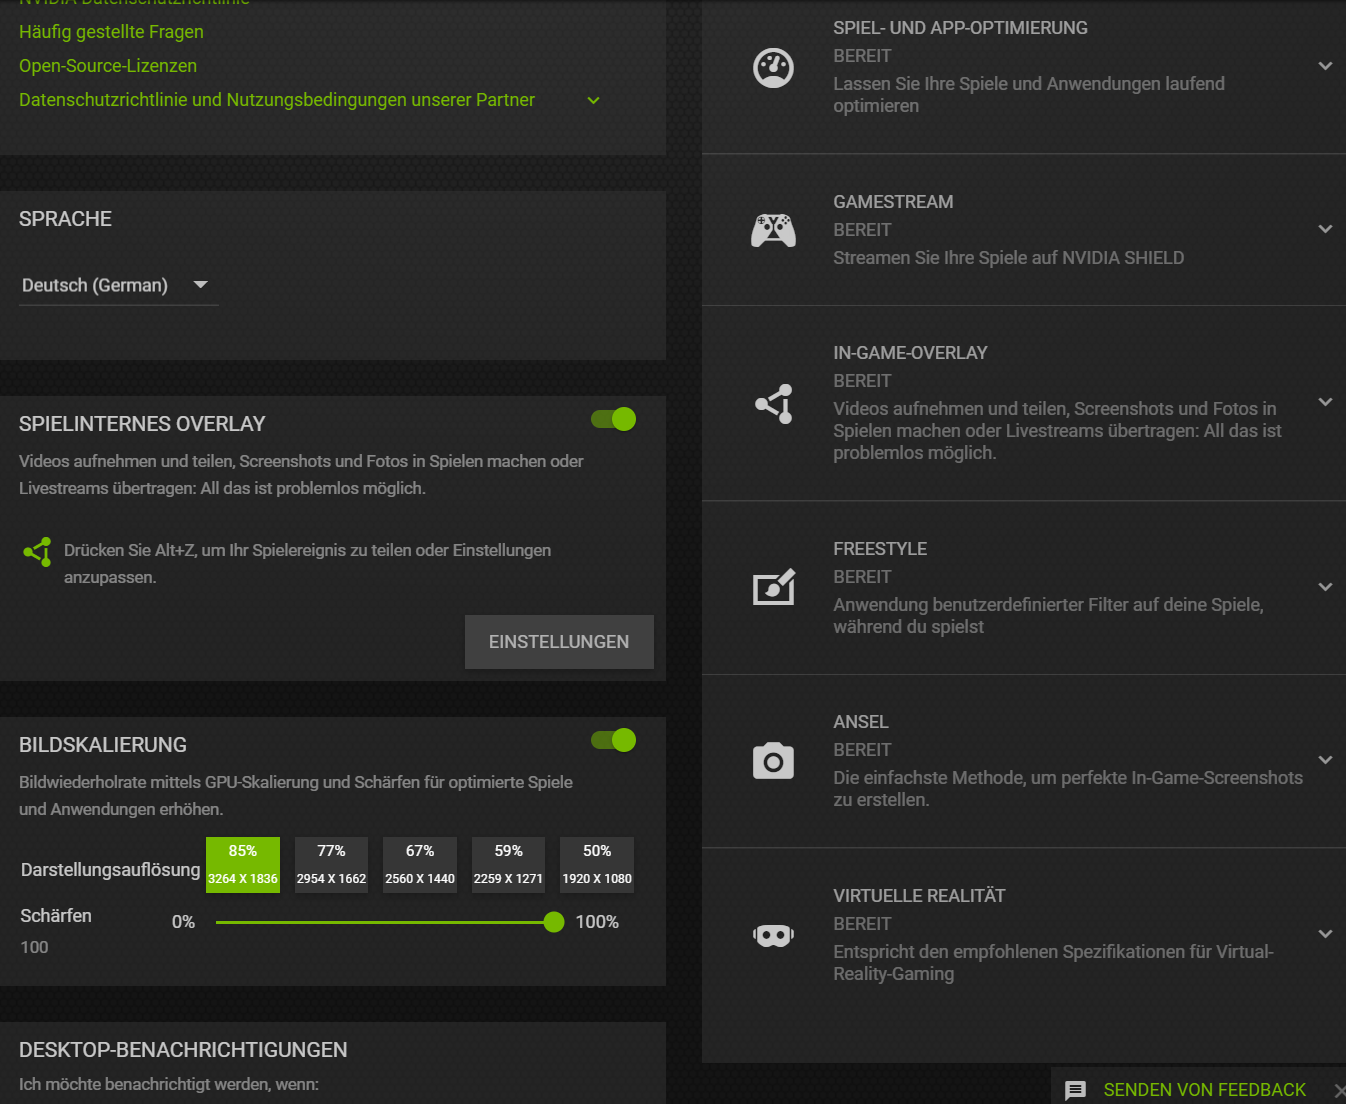1346x1104 pixels.
Task: Toggle the Spielinternes Overlay switch
Action: point(613,419)
